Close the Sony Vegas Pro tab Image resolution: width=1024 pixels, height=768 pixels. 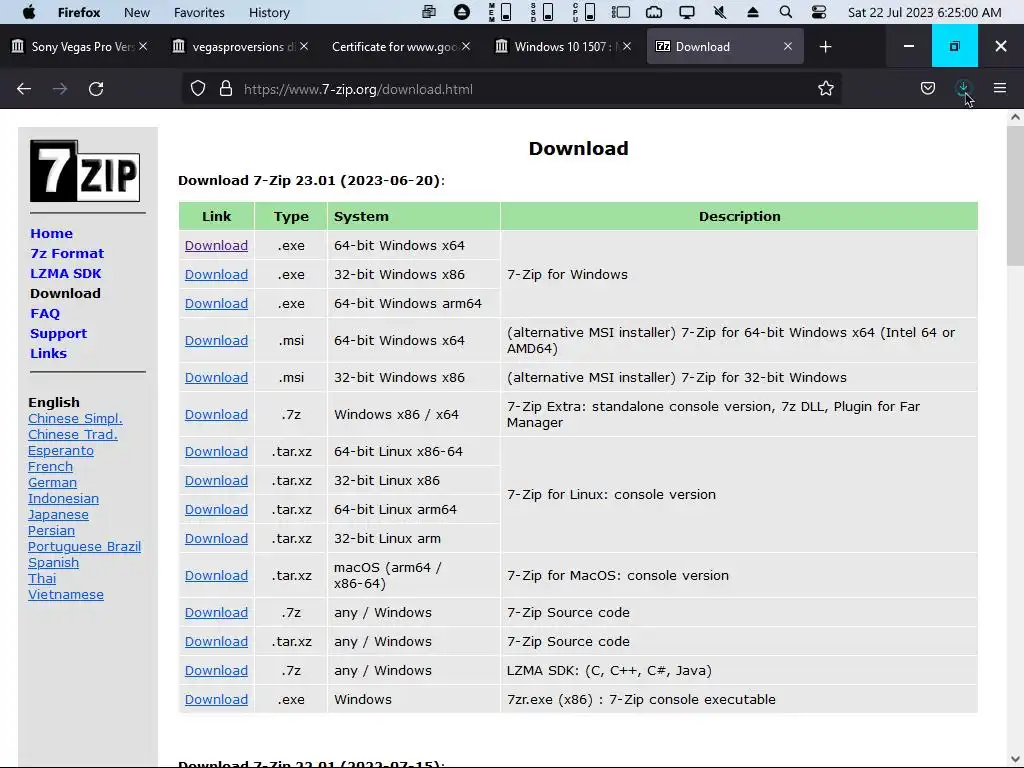(143, 46)
